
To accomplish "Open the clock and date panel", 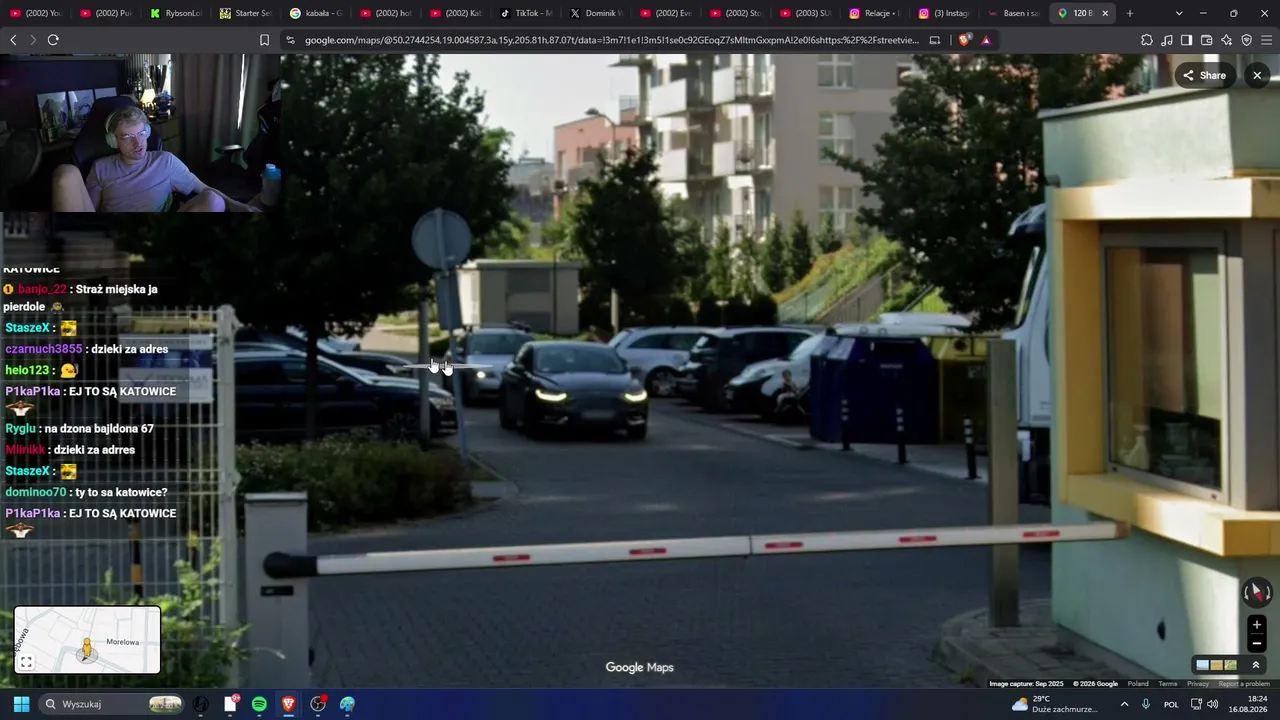I will 1248,704.
